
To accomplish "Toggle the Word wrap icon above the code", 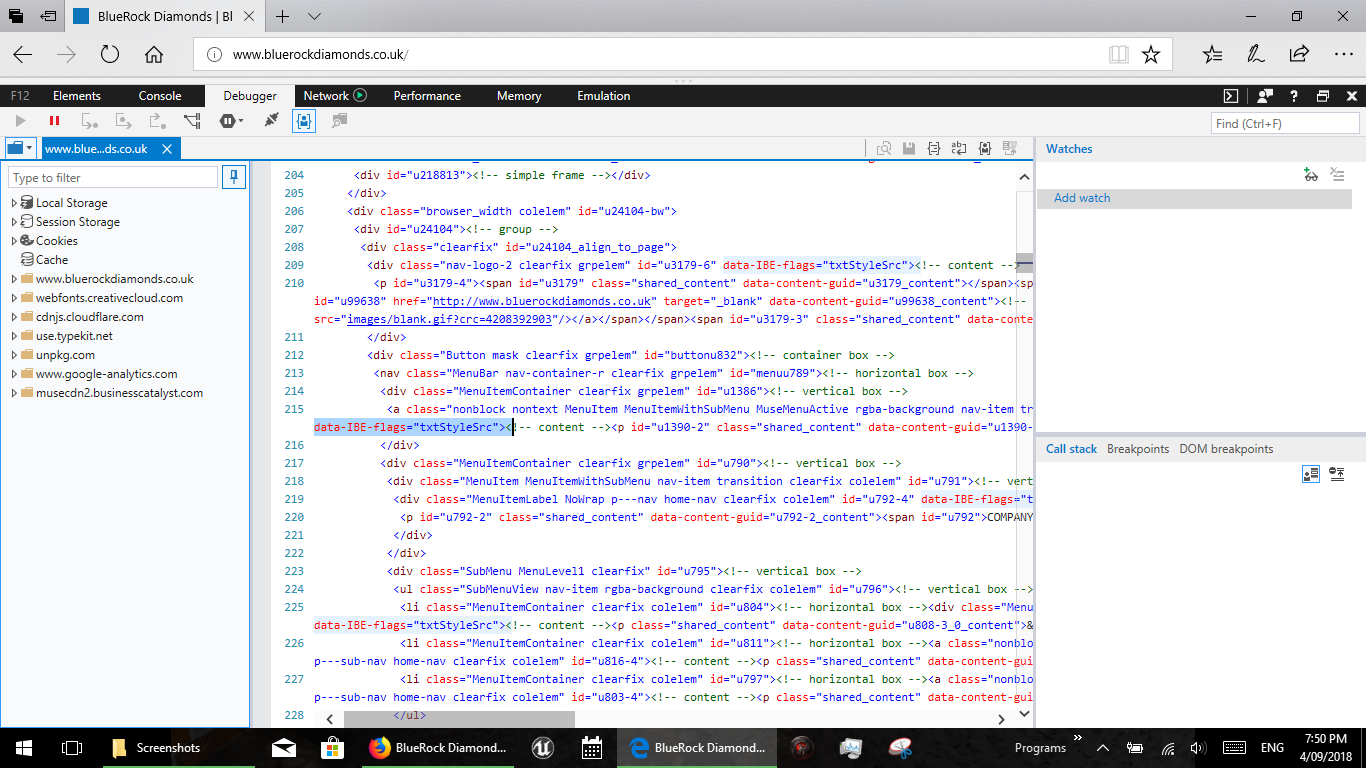I will point(959,148).
